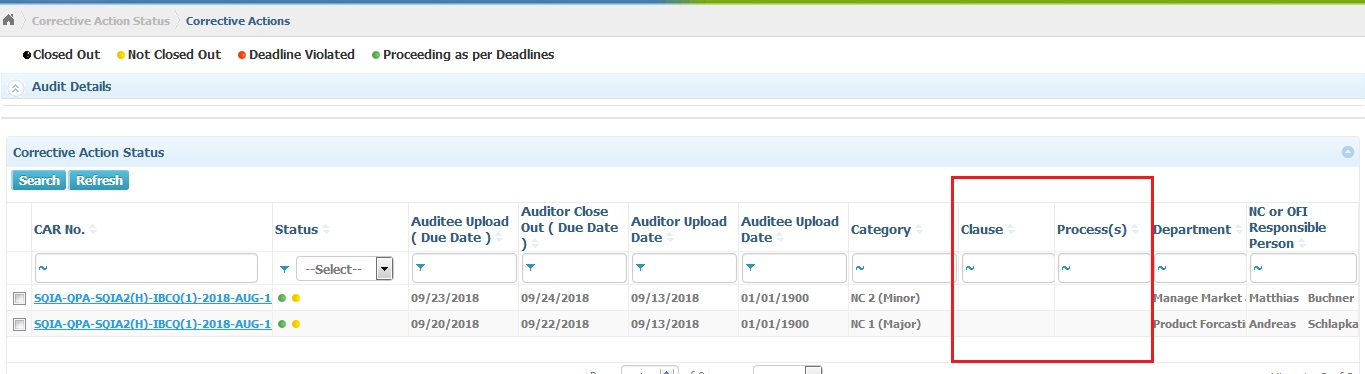Sort by Auditee Upload Date arrows
Viewport: 1365px width, 374px height.
(x=779, y=238)
